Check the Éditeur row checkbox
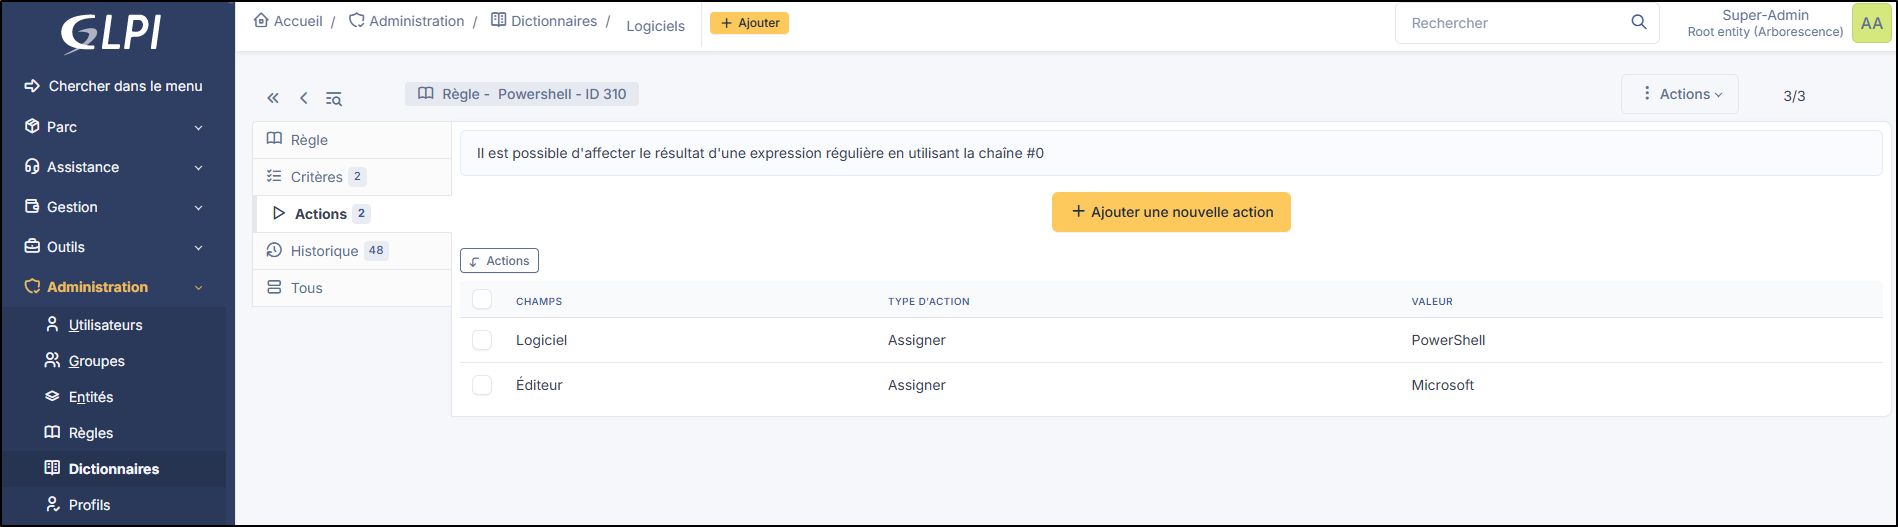This screenshot has height=527, width=1898. (x=482, y=385)
